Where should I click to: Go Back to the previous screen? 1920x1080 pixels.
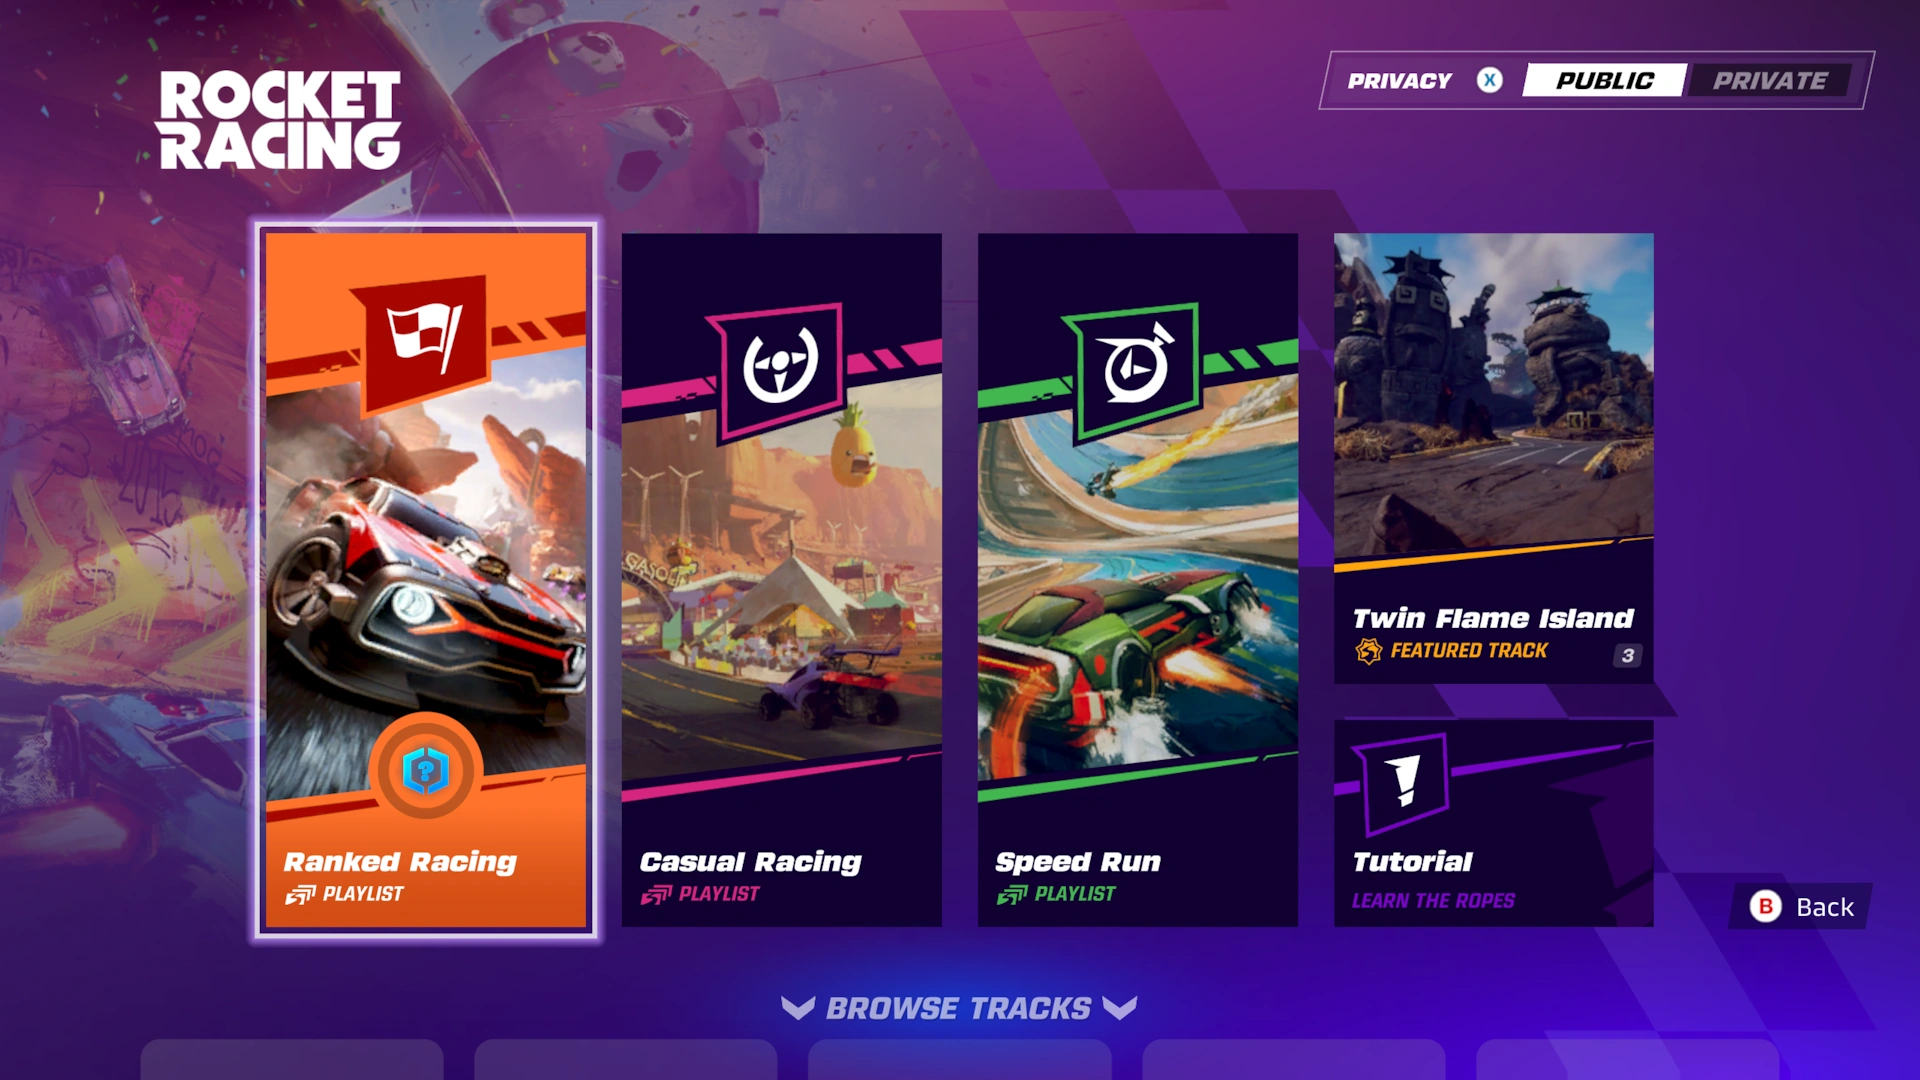click(1803, 906)
